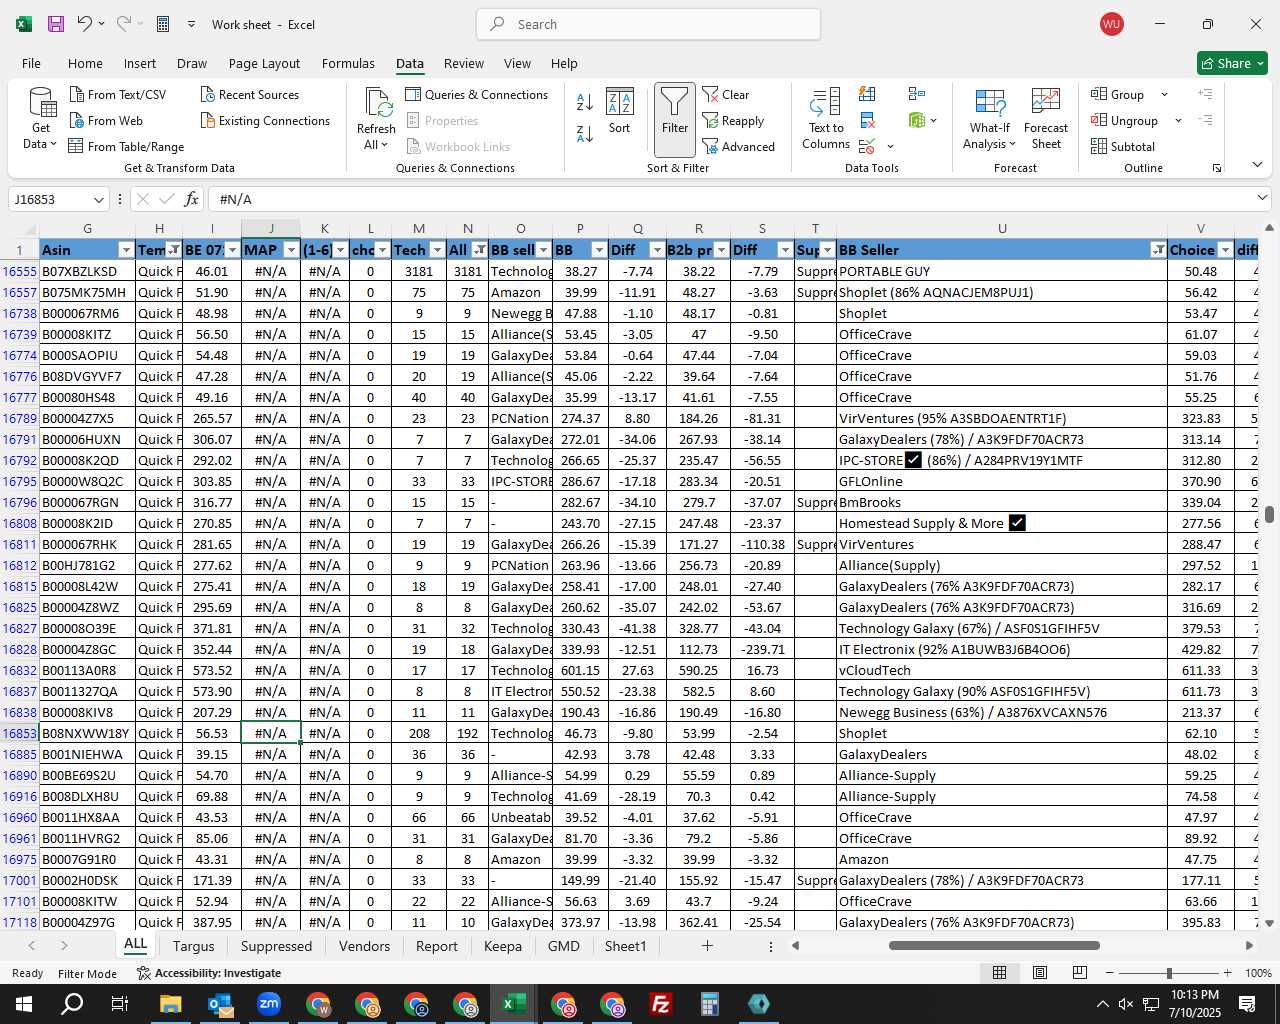Screen dimensions: 1280x1024
Task: Launch Text to Columns
Action: (x=826, y=119)
